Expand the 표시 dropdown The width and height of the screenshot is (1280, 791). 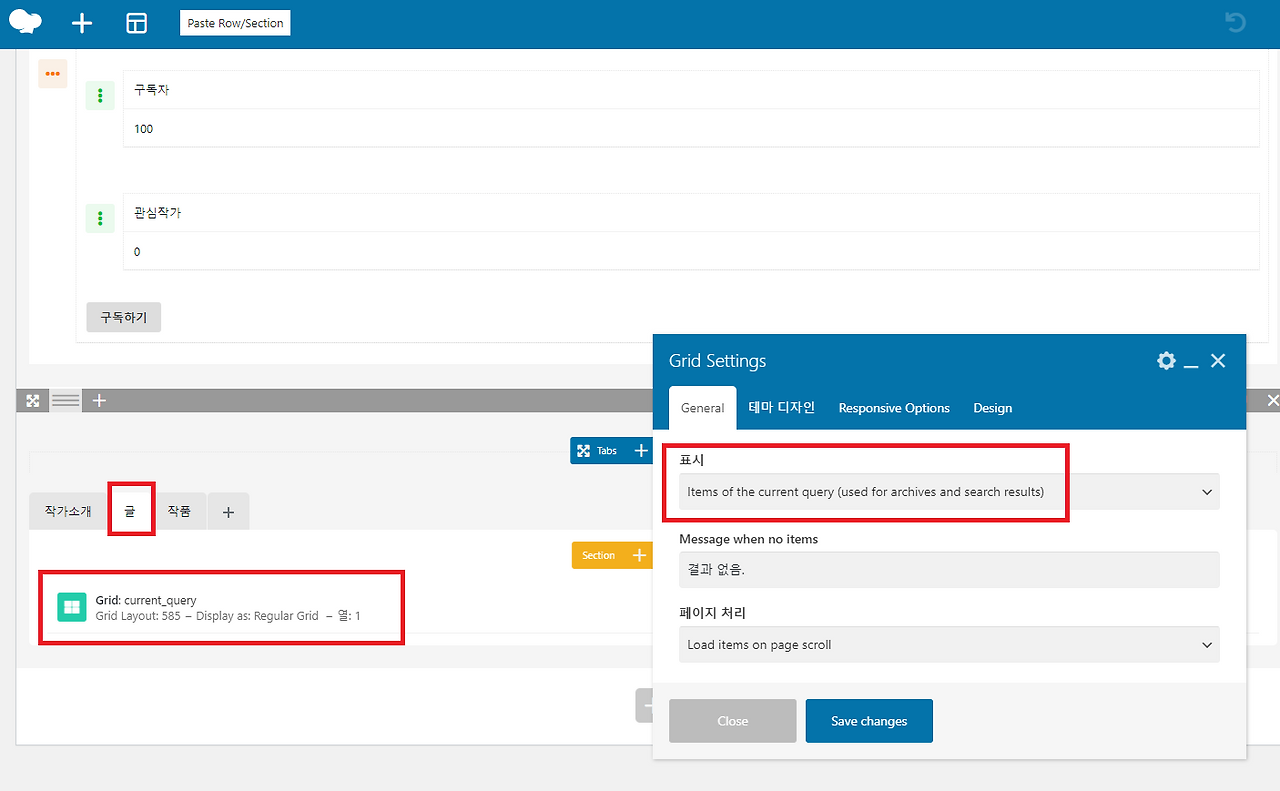click(949, 492)
